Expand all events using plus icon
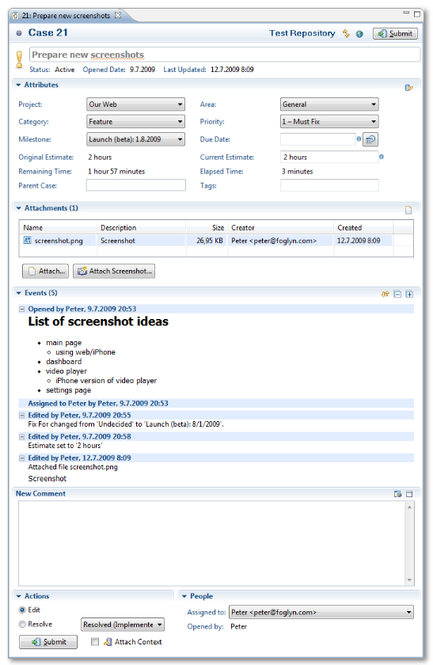433x665 pixels. [409, 294]
